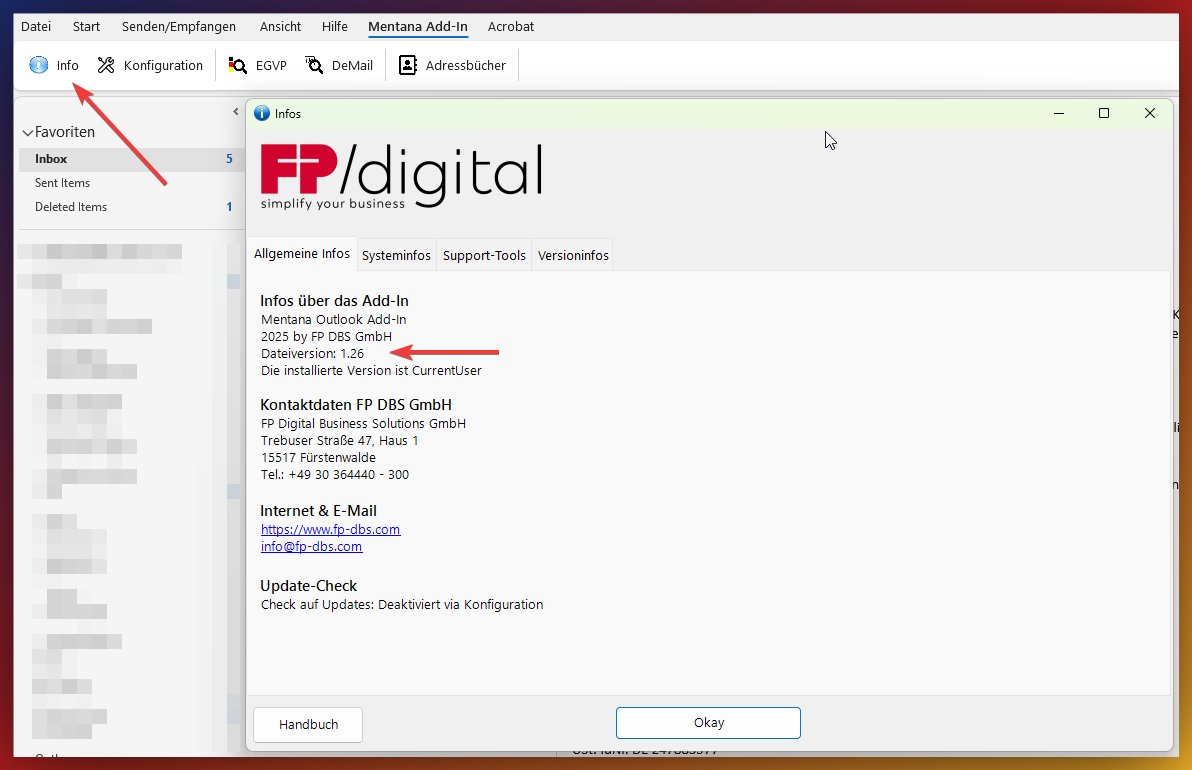
Task: Click 'FP Digital Business Solutions GmbH' text
Action: click(363, 423)
